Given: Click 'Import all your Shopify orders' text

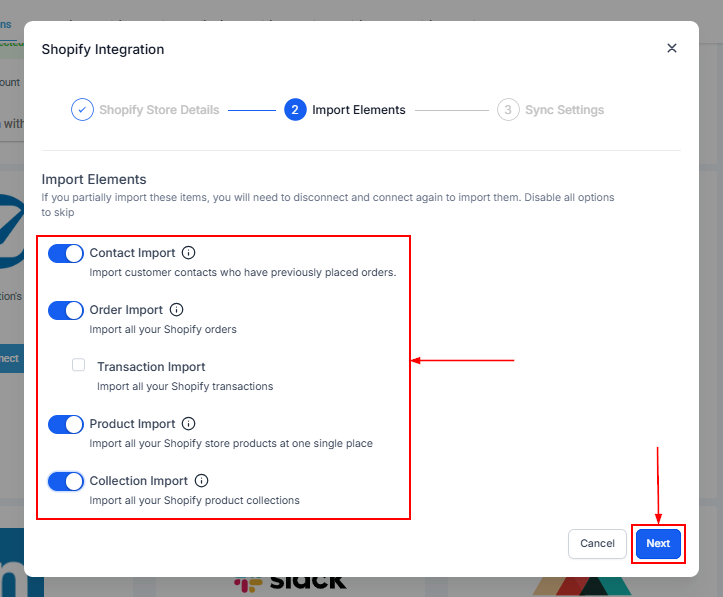Looking at the screenshot, I should click(x=163, y=329).
